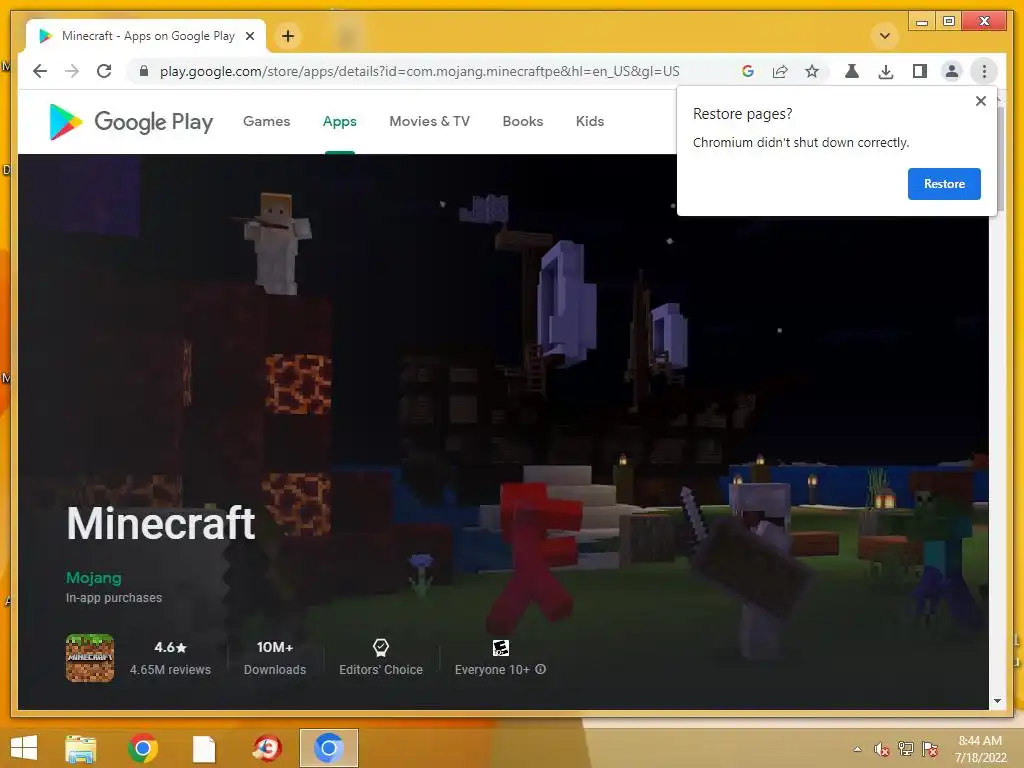Image resolution: width=1024 pixels, height=768 pixels.
Task: Click the Everyone 10+ rating icon
Action: pyautogui.click(x=500, y=648)
